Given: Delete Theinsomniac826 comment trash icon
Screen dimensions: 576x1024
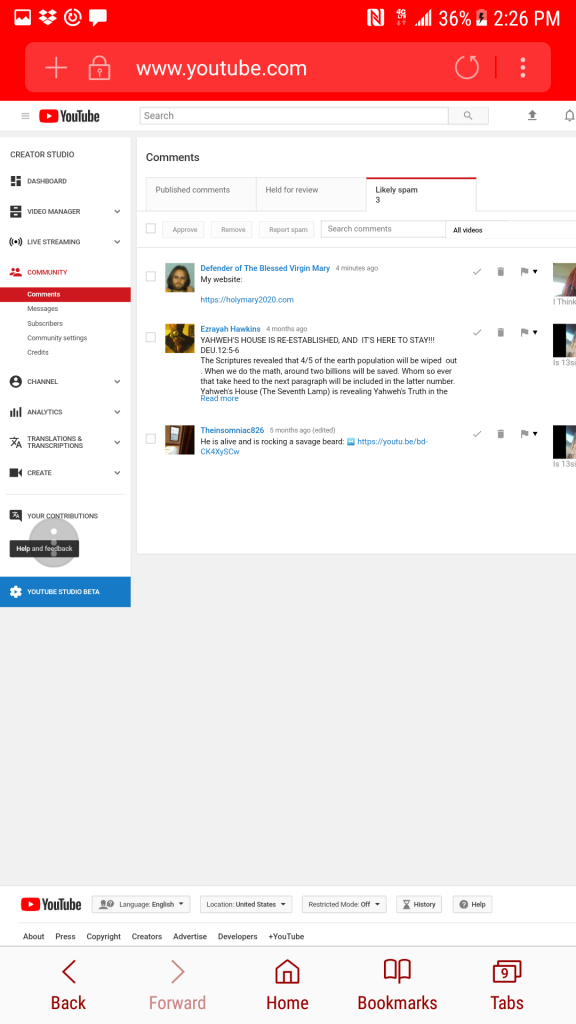Looking at the screenshot, I should tap(501, 434).
